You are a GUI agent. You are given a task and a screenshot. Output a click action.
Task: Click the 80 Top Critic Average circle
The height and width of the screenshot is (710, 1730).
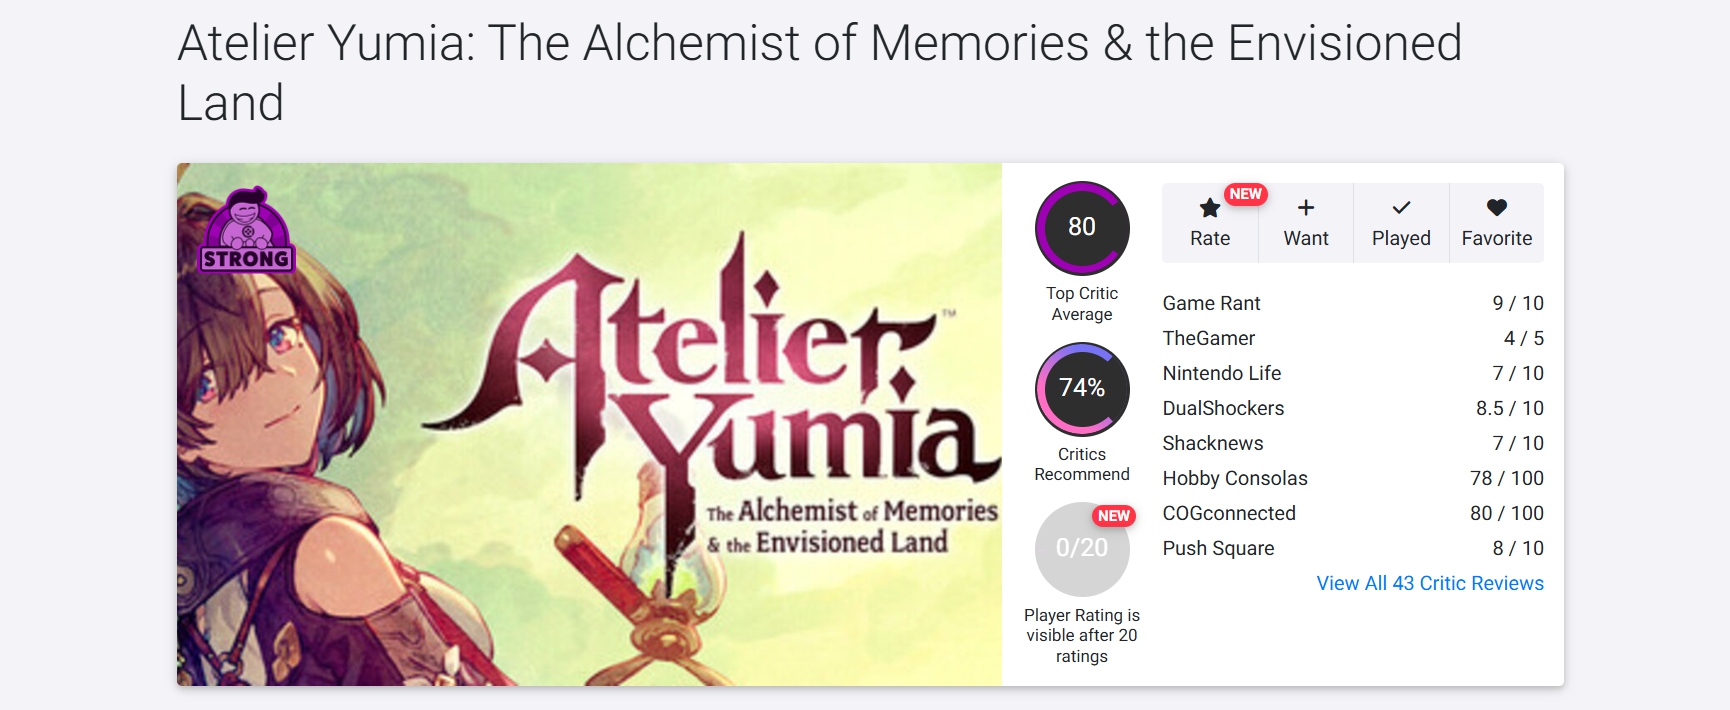[1082, 228]
